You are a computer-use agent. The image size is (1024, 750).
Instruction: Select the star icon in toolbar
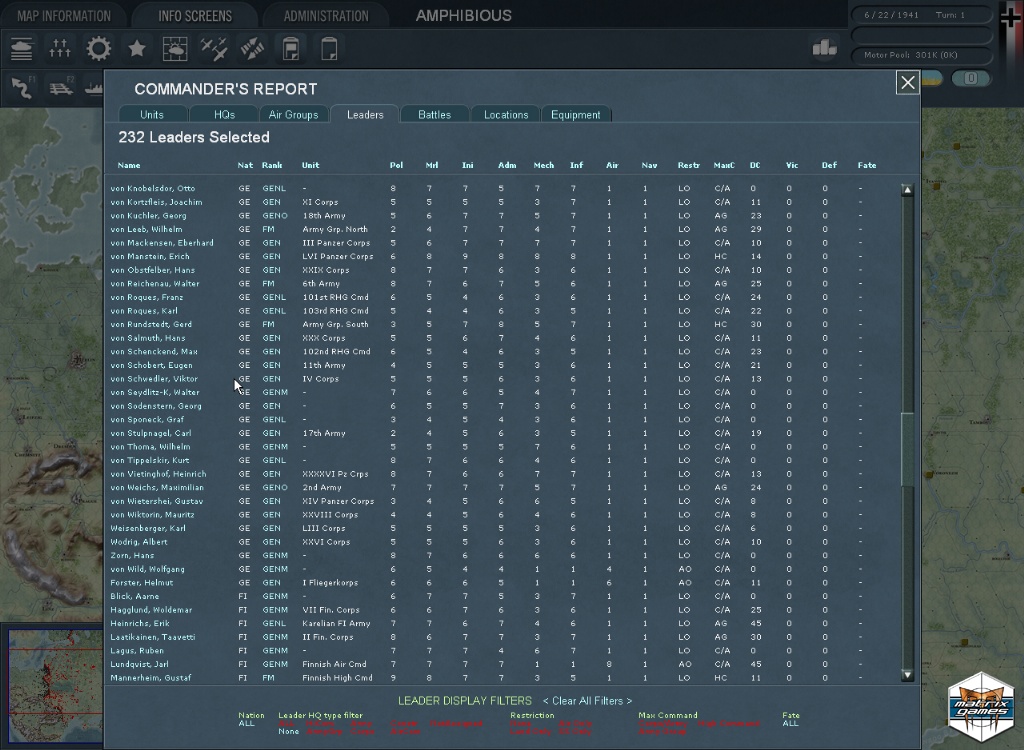137,48
